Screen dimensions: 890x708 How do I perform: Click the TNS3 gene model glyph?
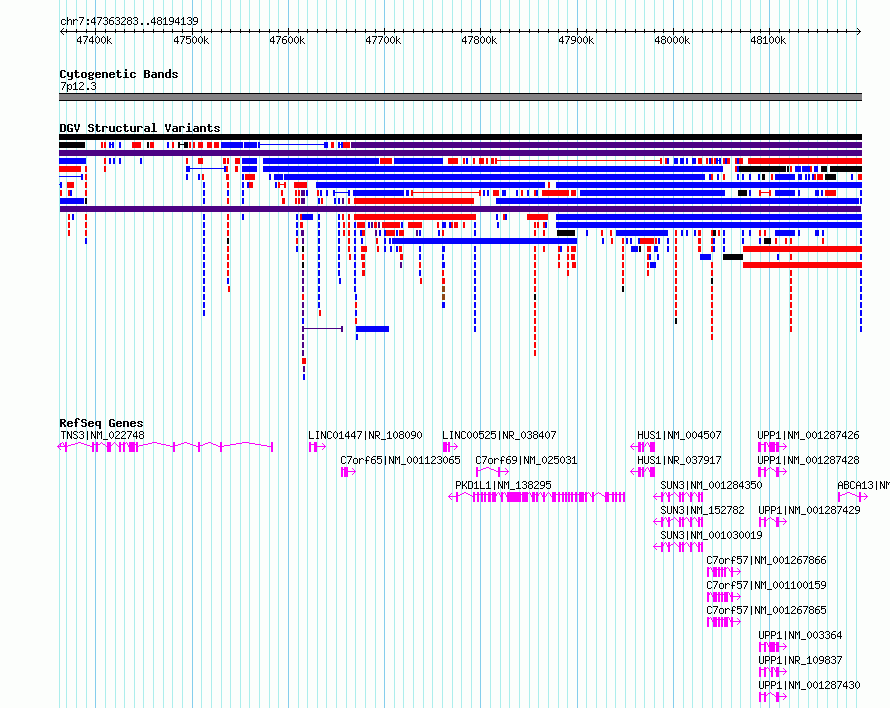(166, 447)
